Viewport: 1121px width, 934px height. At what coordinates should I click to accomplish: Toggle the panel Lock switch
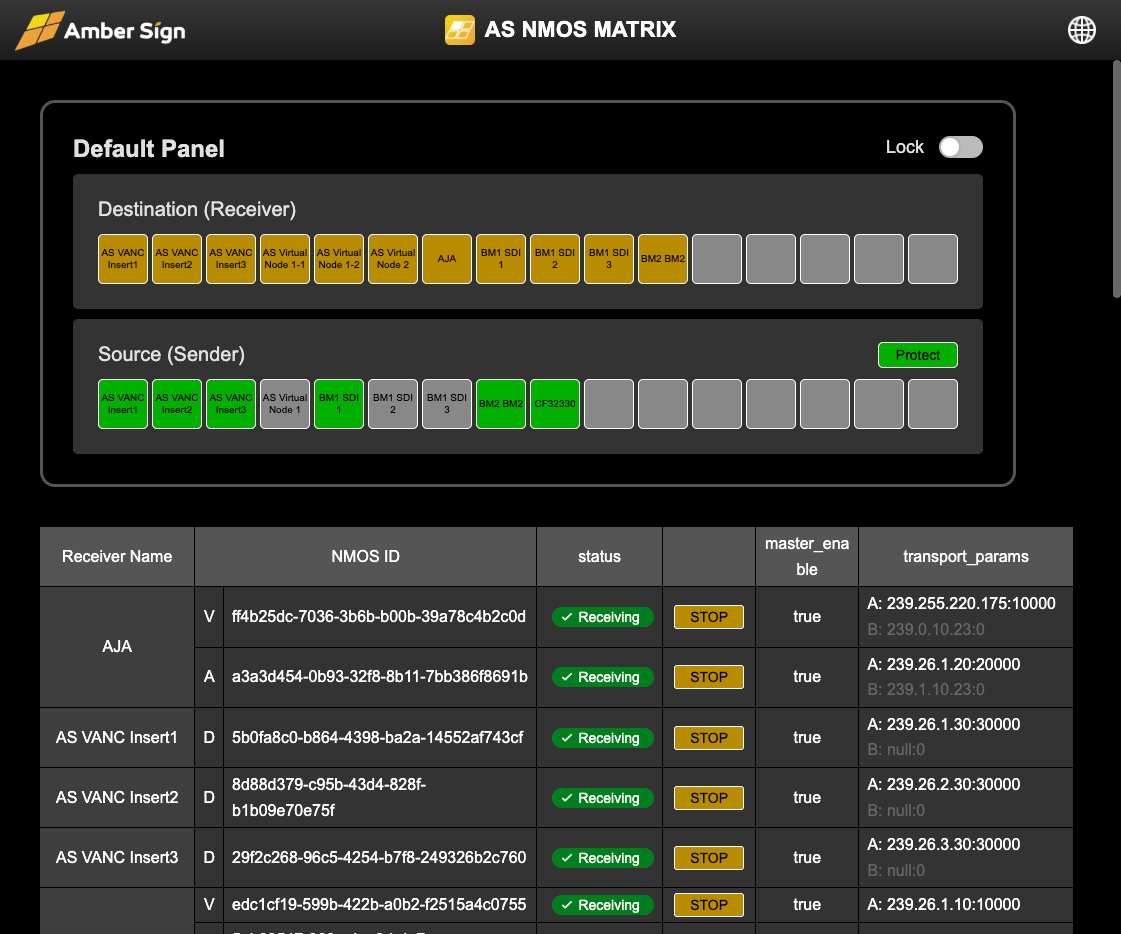[960, 147]
